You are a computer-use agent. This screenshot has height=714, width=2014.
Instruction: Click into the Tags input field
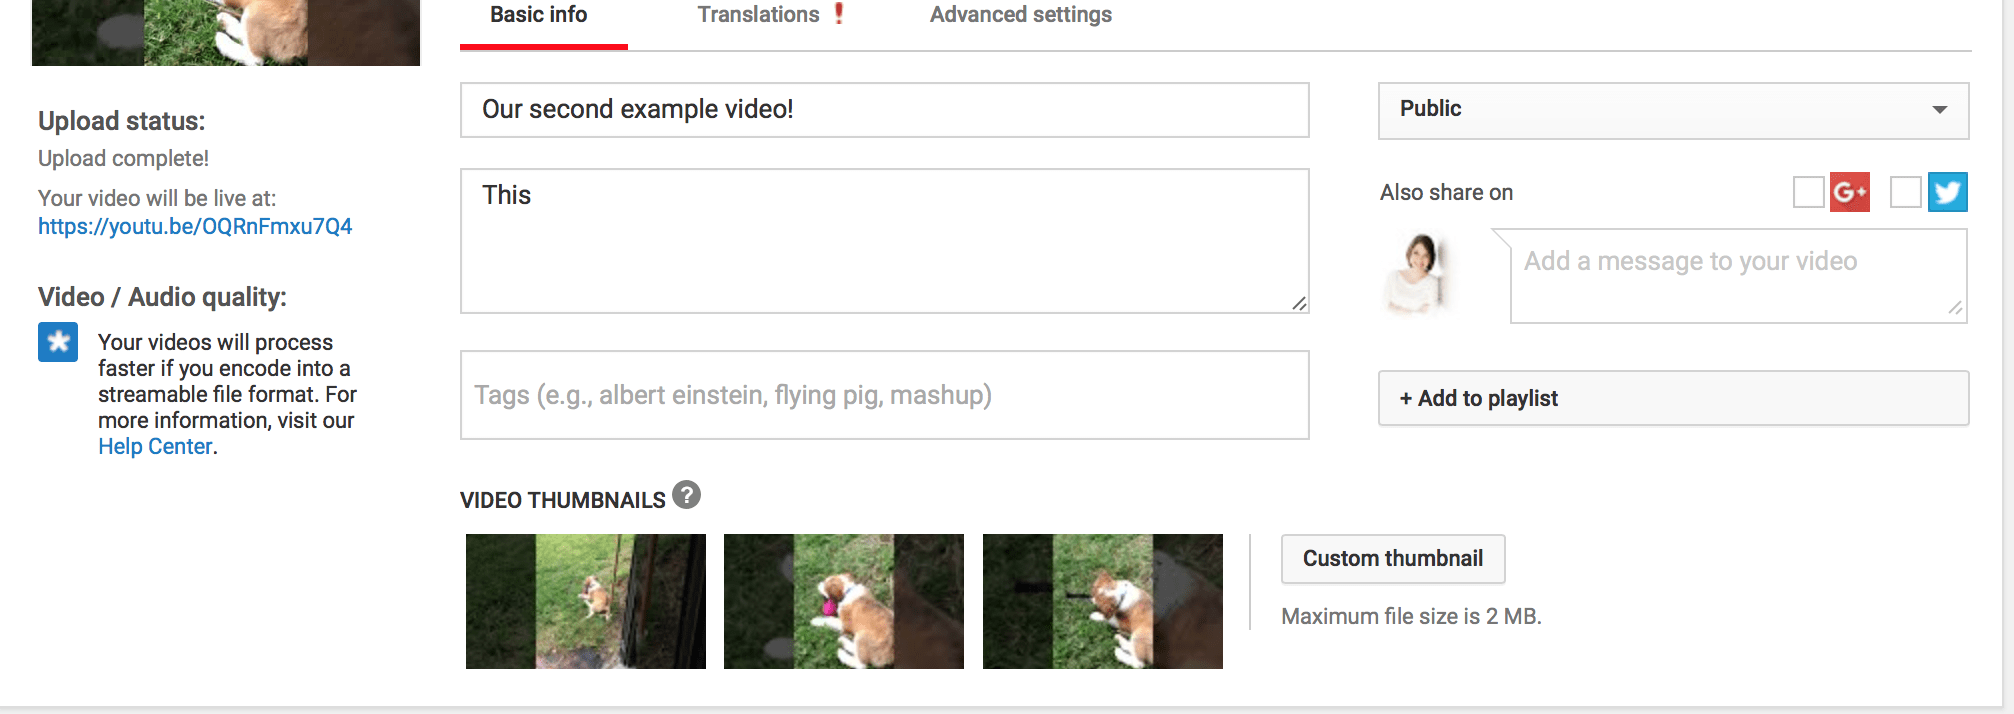(x=885, y=395)
